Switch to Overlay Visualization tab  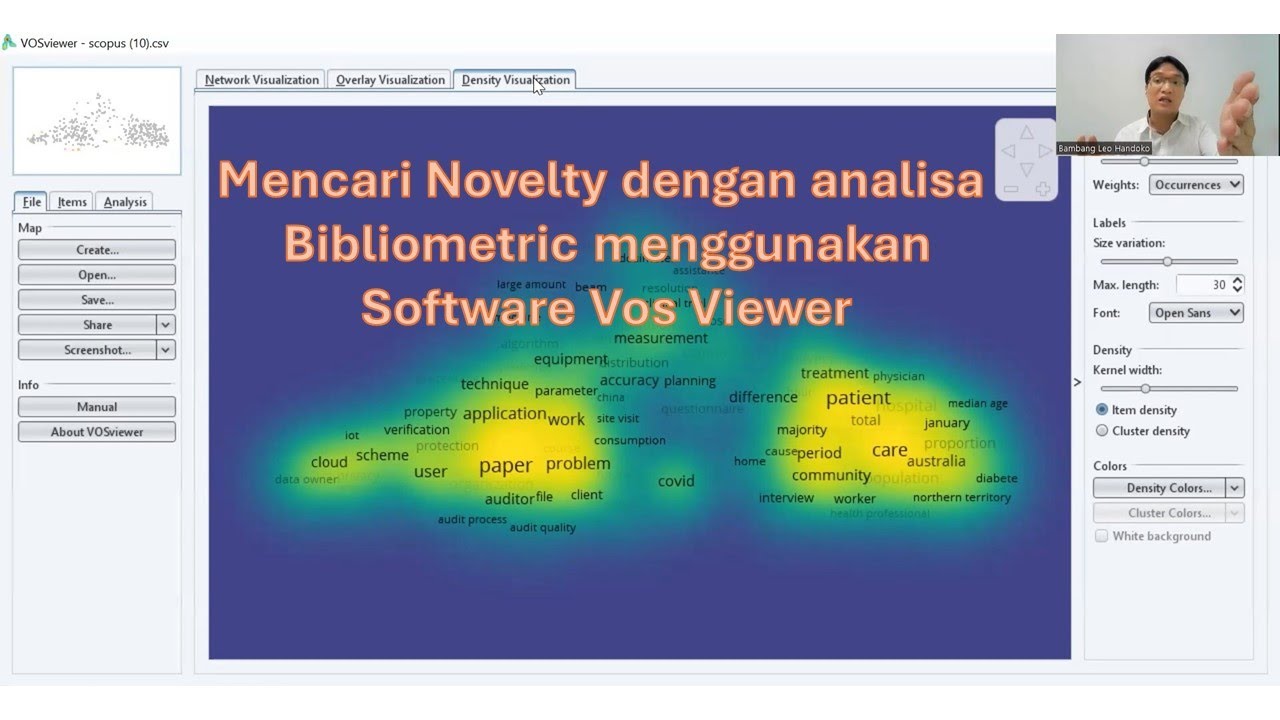[390, 80]
